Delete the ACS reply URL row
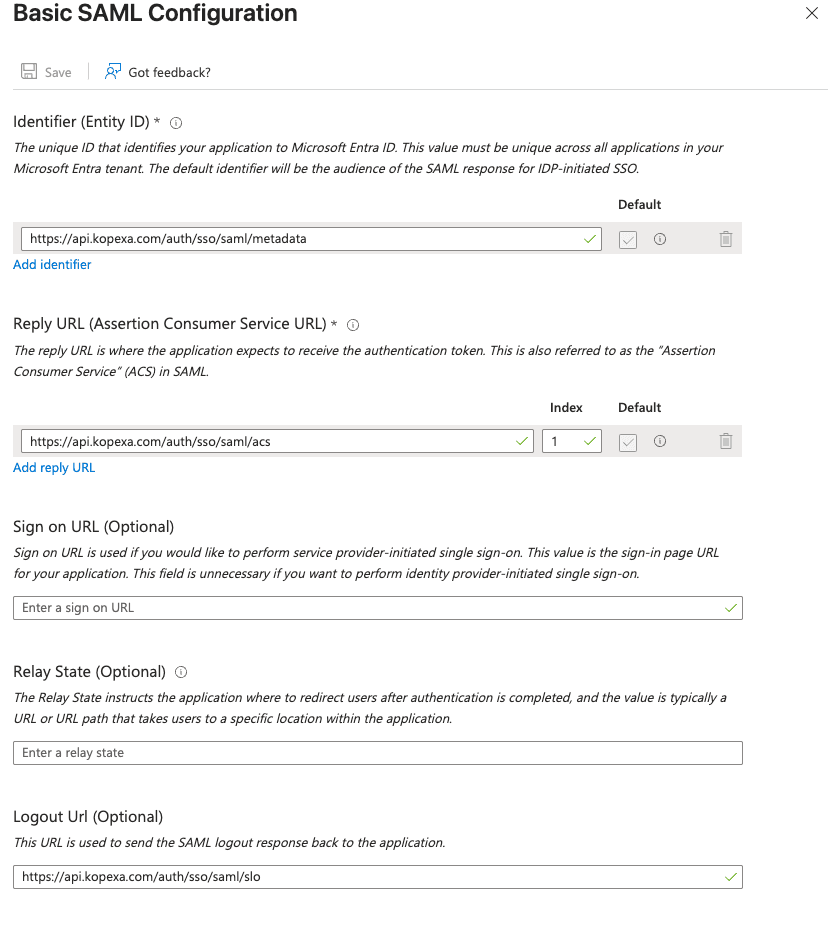 (x=725, y=441)
